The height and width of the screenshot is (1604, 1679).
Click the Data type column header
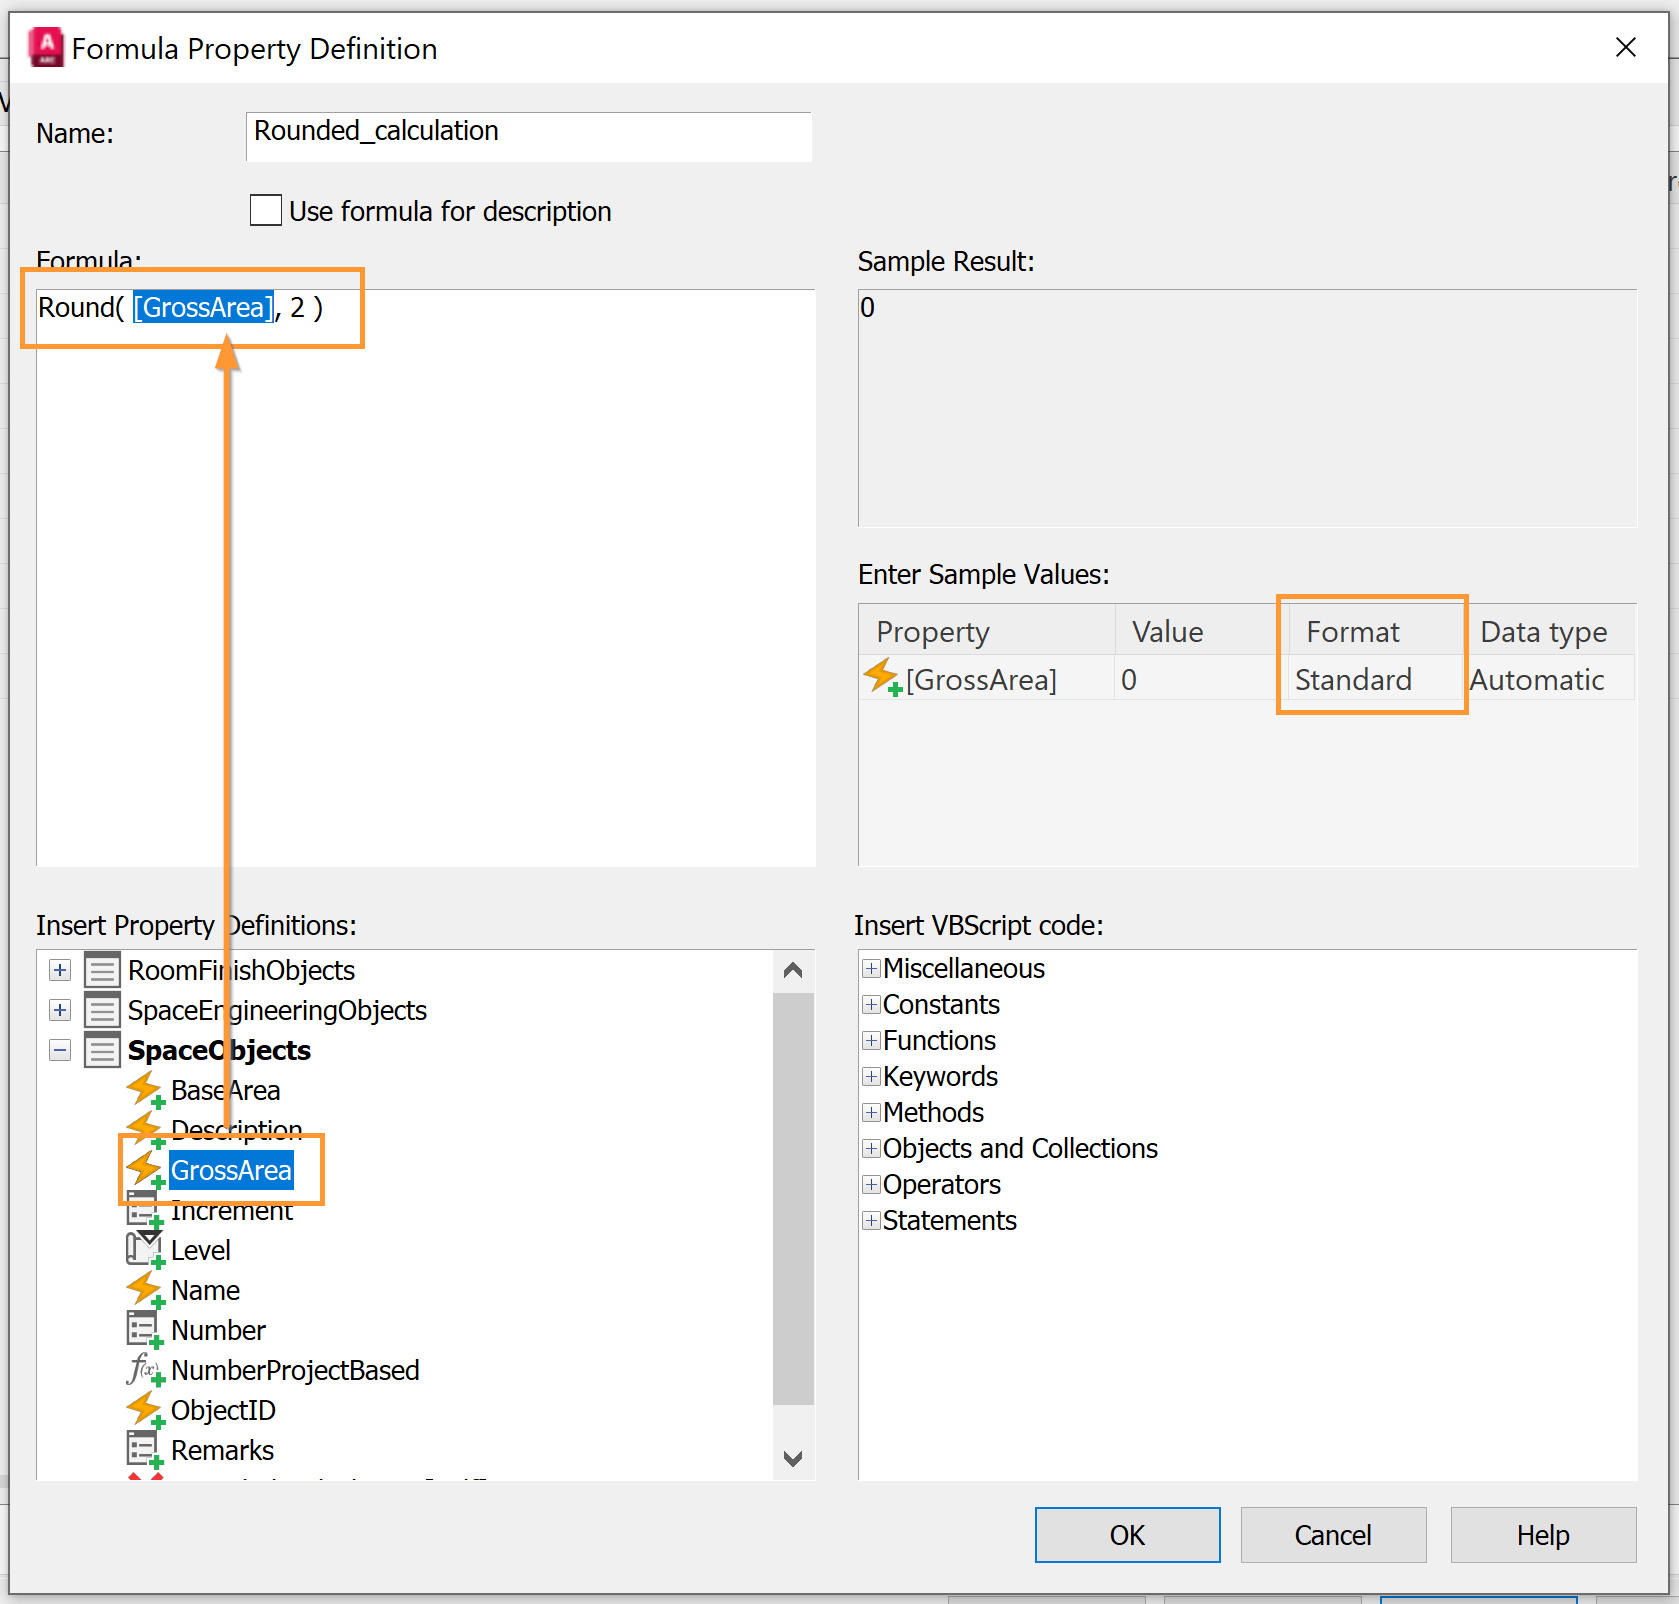point(1550,631)
